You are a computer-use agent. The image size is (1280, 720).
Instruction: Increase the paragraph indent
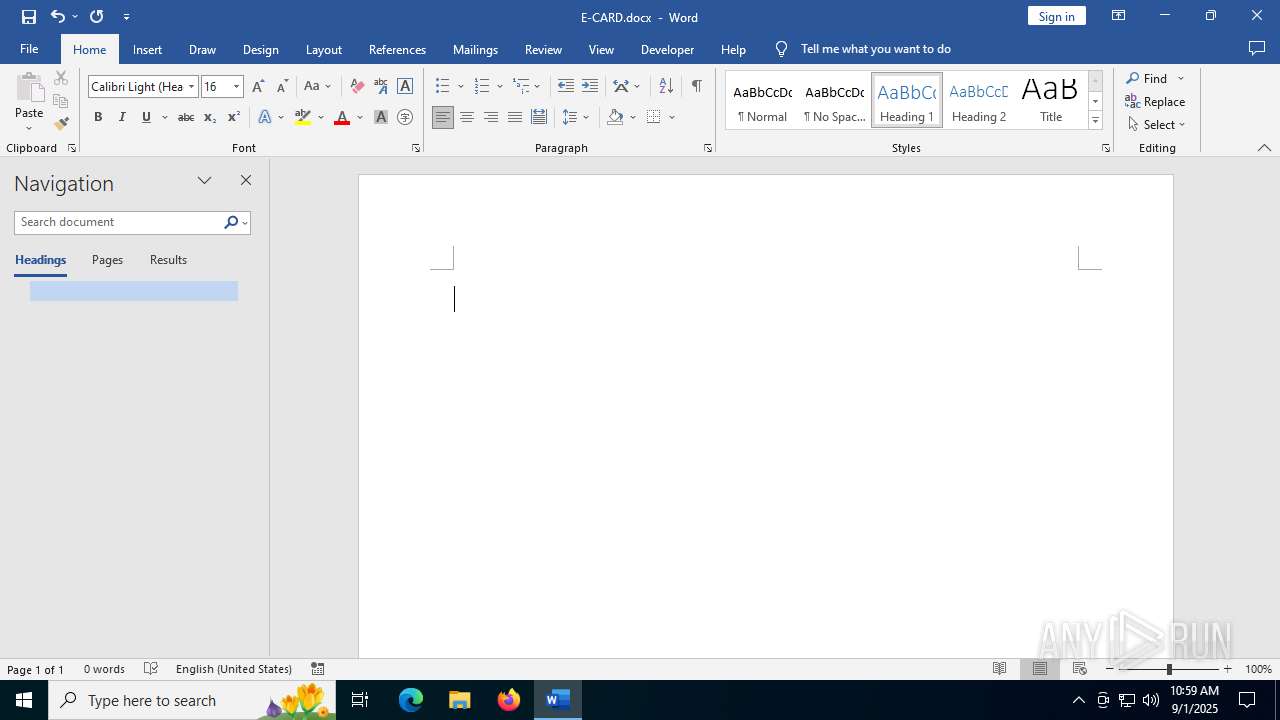pyautogui.click(x=590, y=86)
